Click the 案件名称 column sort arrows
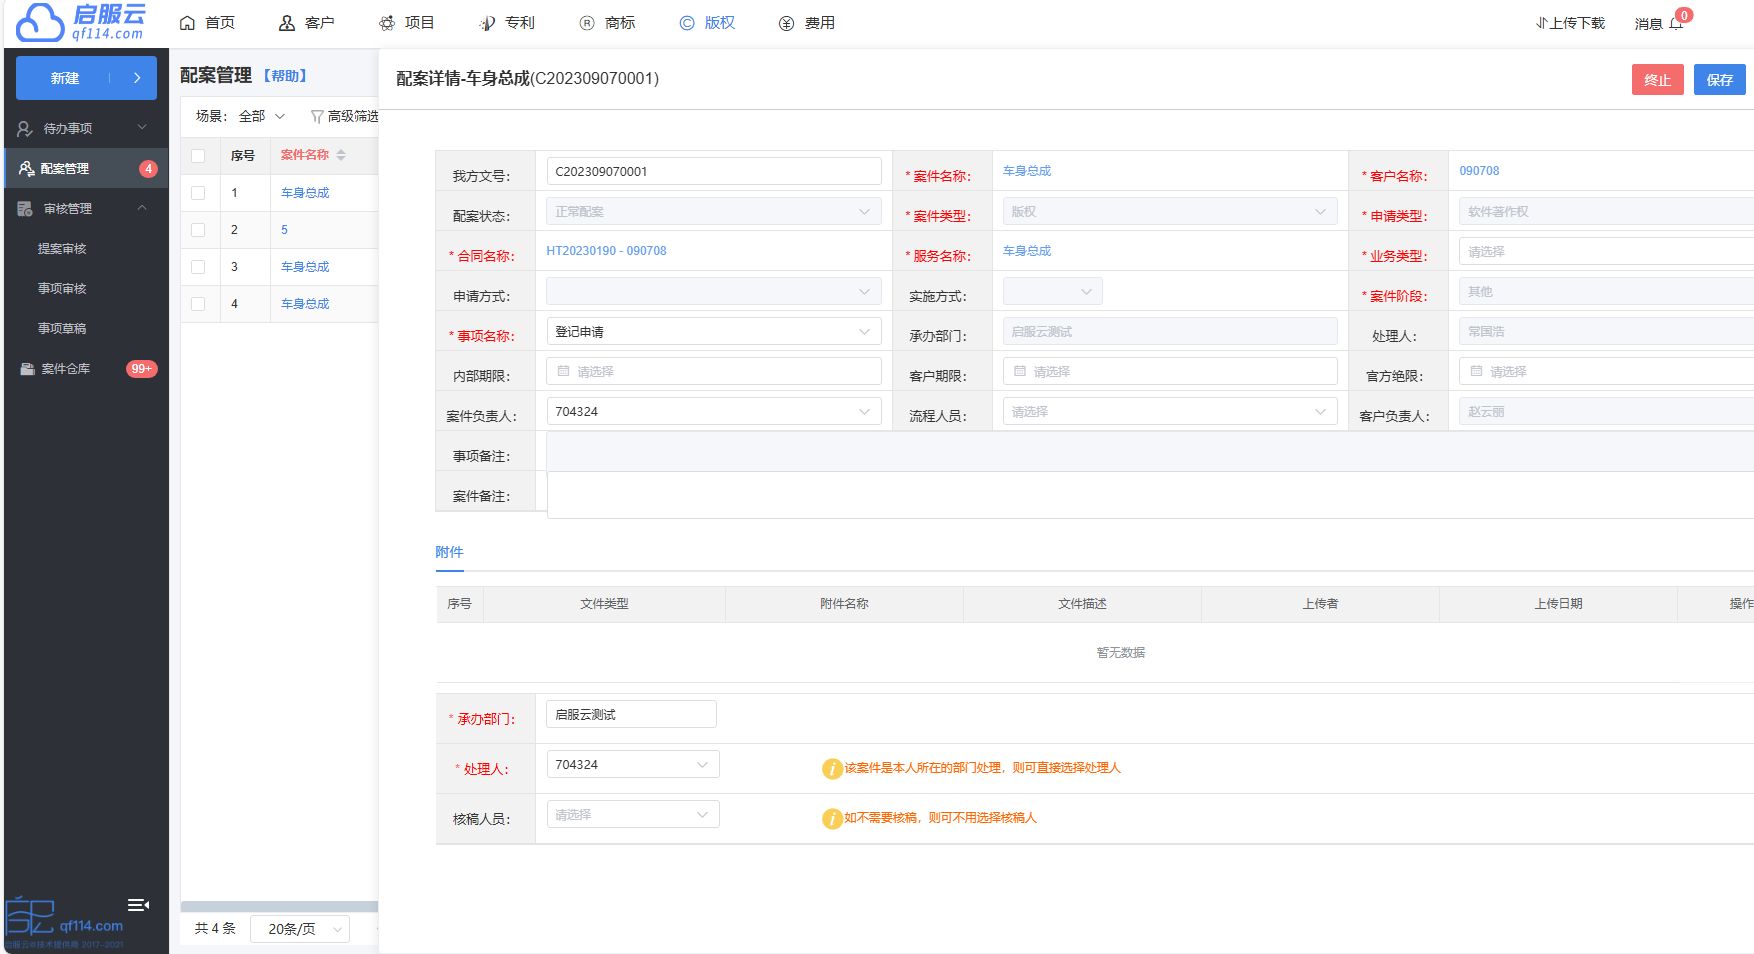The height and width of the screenshot is (954, 1754). coord(341,155)
